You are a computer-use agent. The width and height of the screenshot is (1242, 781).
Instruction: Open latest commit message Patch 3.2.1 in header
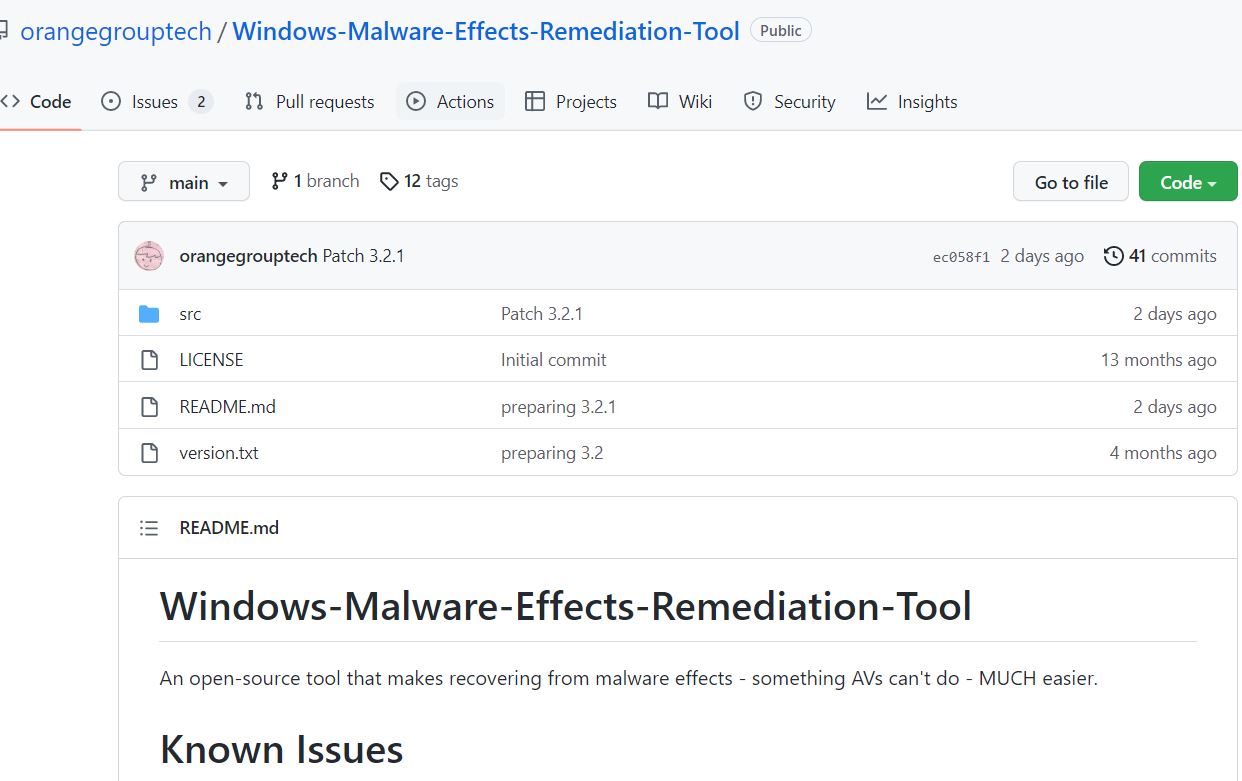coord(363,256)
